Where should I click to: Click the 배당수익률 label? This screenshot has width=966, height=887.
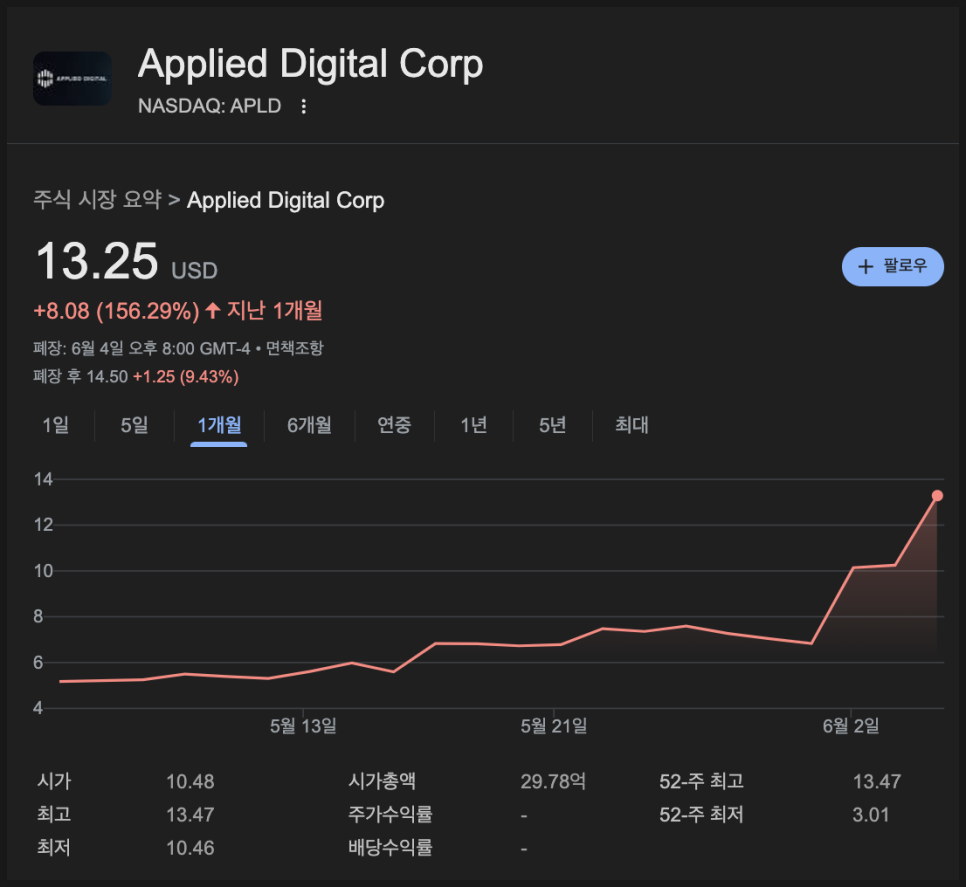click(391, 848)
